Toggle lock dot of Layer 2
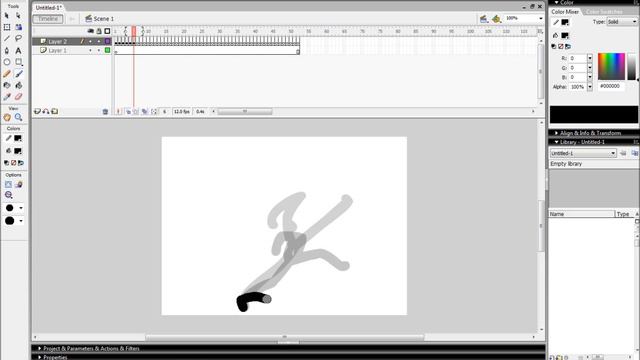The height and width of the screenshot is (360, 640). click(99, 42)
